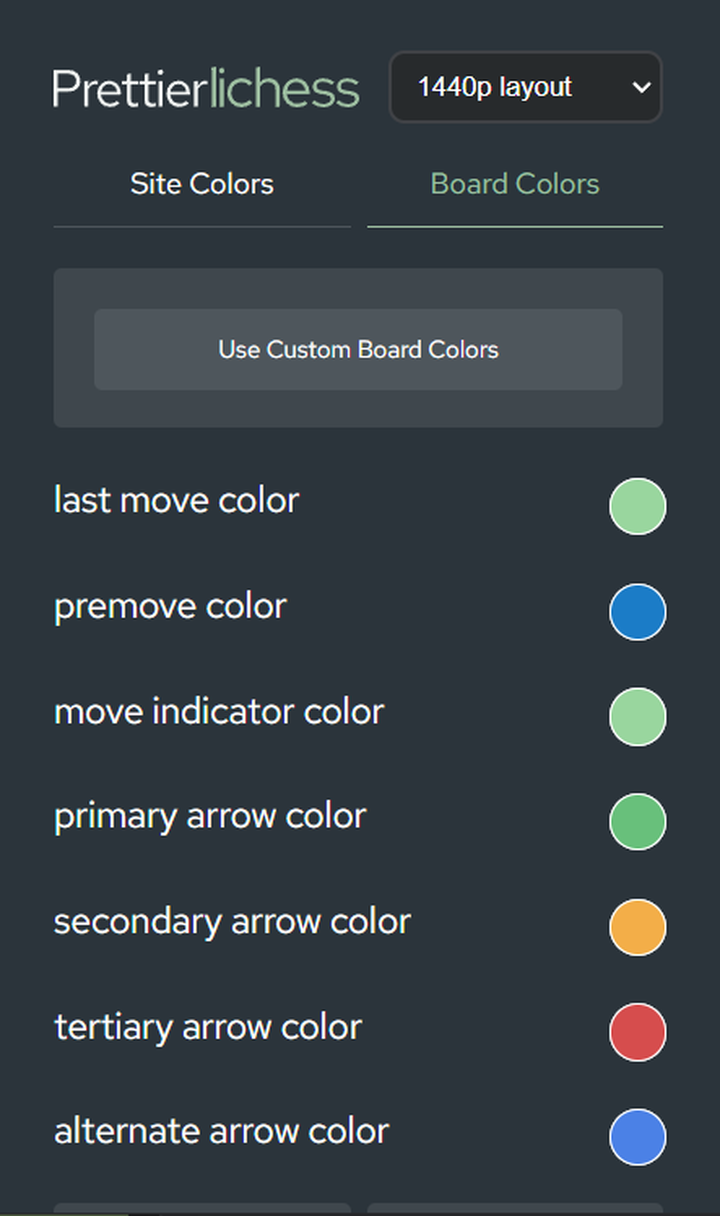The image size is (720, 1216).
Task: Click the partially visible bottom-left button
Action: (x=202, y=1209)
